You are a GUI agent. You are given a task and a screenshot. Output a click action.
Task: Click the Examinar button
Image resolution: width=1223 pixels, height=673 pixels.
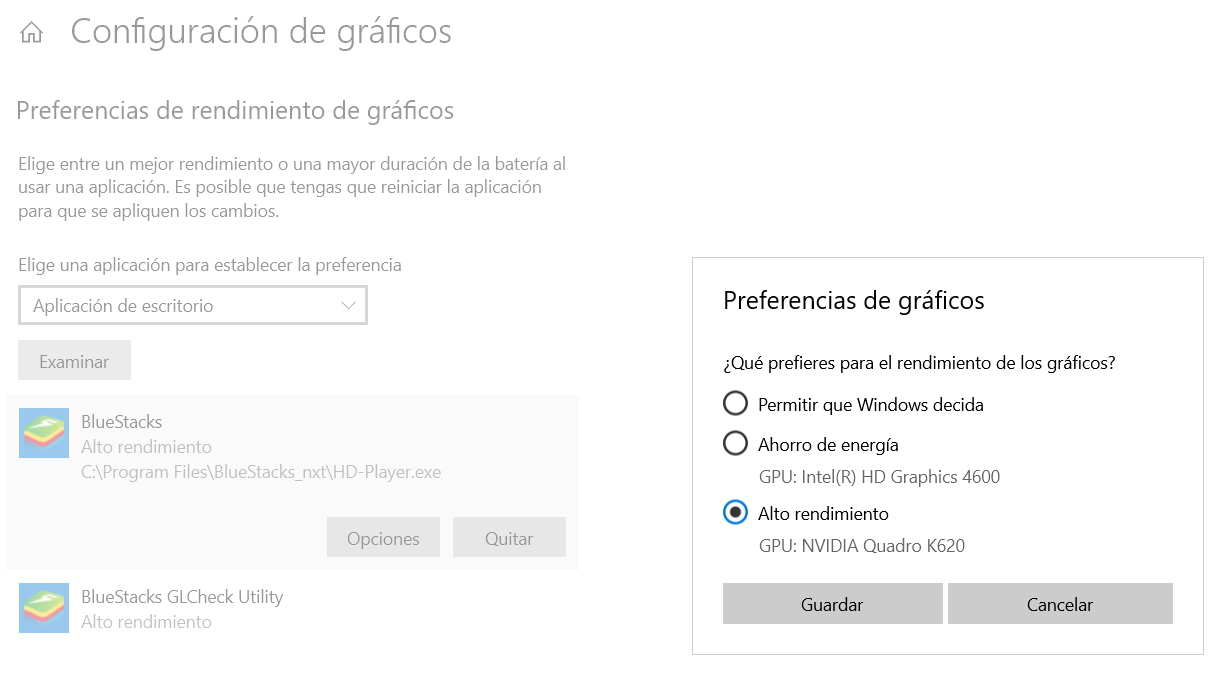74,359
